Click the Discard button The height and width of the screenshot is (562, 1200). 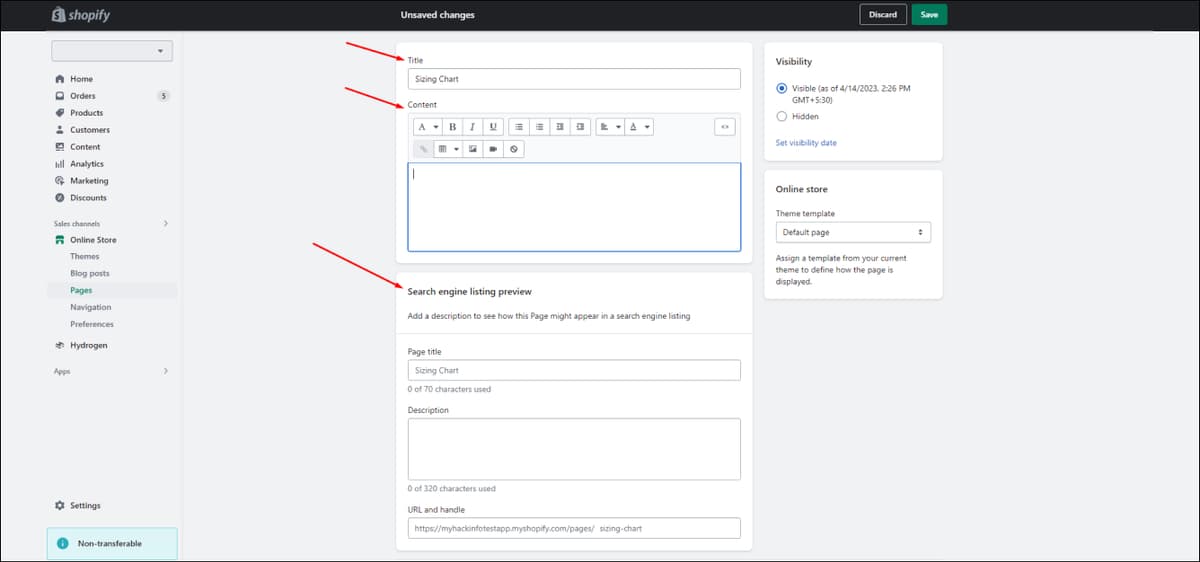point(883,15)
